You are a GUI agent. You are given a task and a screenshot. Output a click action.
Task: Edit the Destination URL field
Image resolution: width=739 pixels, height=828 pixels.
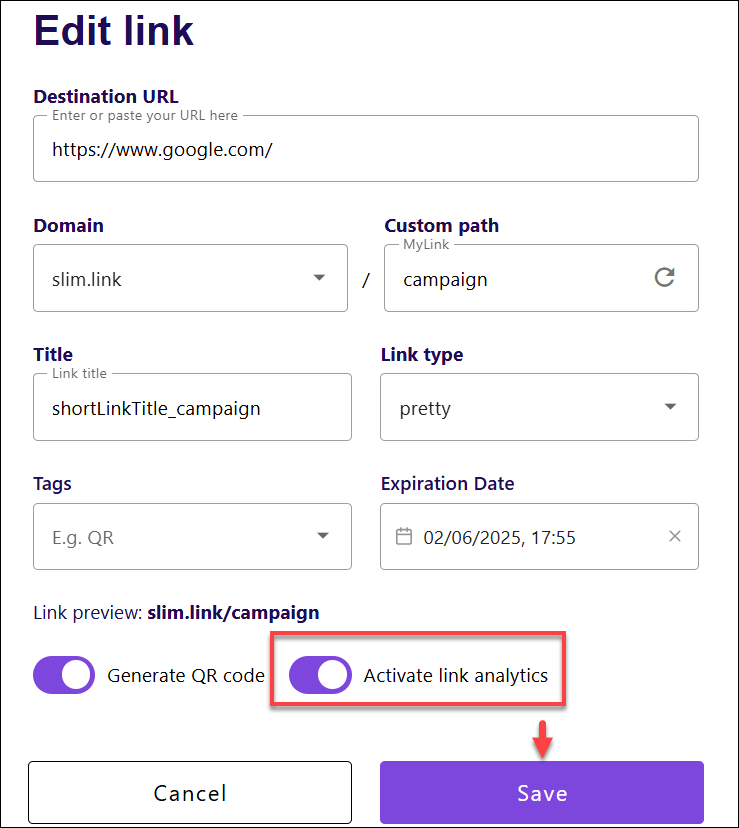click(366, 149)
